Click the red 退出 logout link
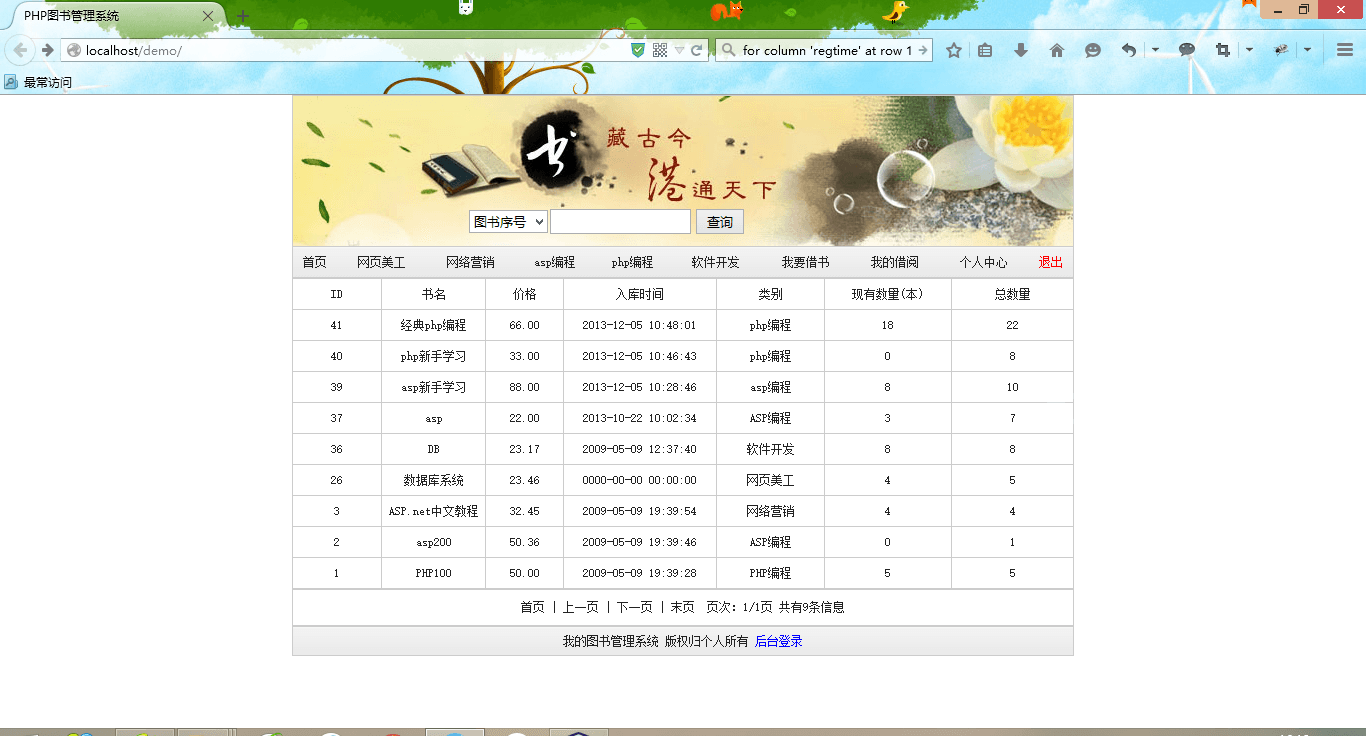The width and height of the screenshot is (1366, 736). [x=1050, y=262]
